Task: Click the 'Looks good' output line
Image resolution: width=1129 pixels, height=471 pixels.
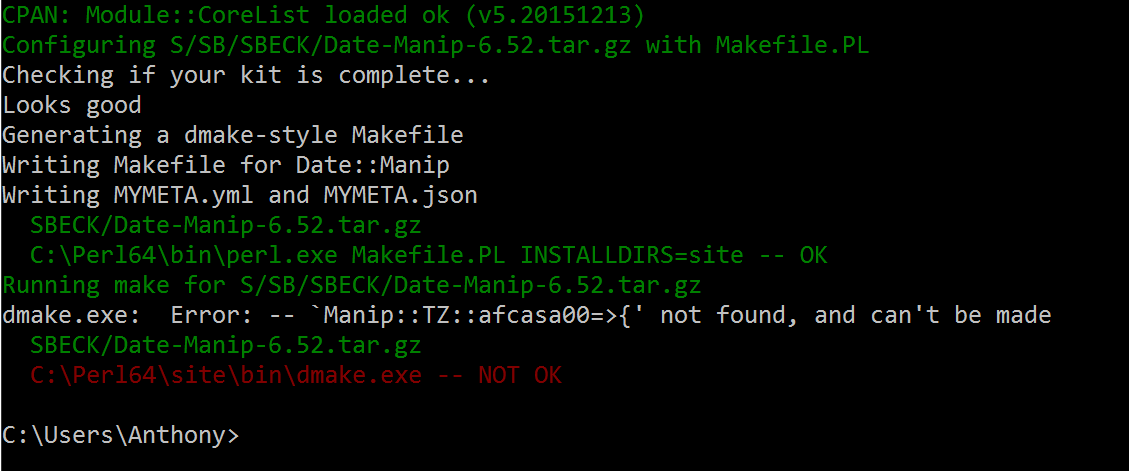Action: pyautogui.click(x=72, y=106)
